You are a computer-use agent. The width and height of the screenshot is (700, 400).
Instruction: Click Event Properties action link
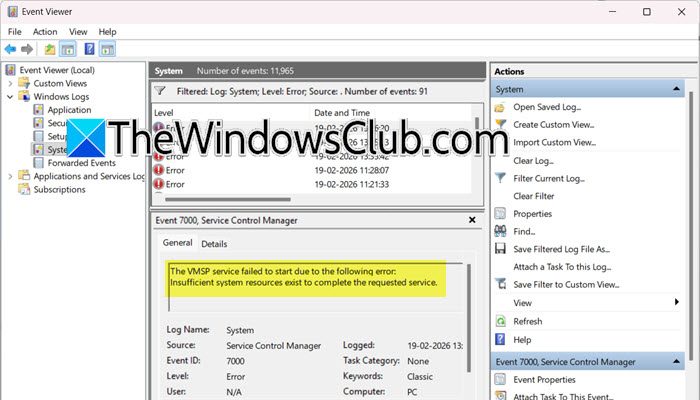[x=544, y=379]
